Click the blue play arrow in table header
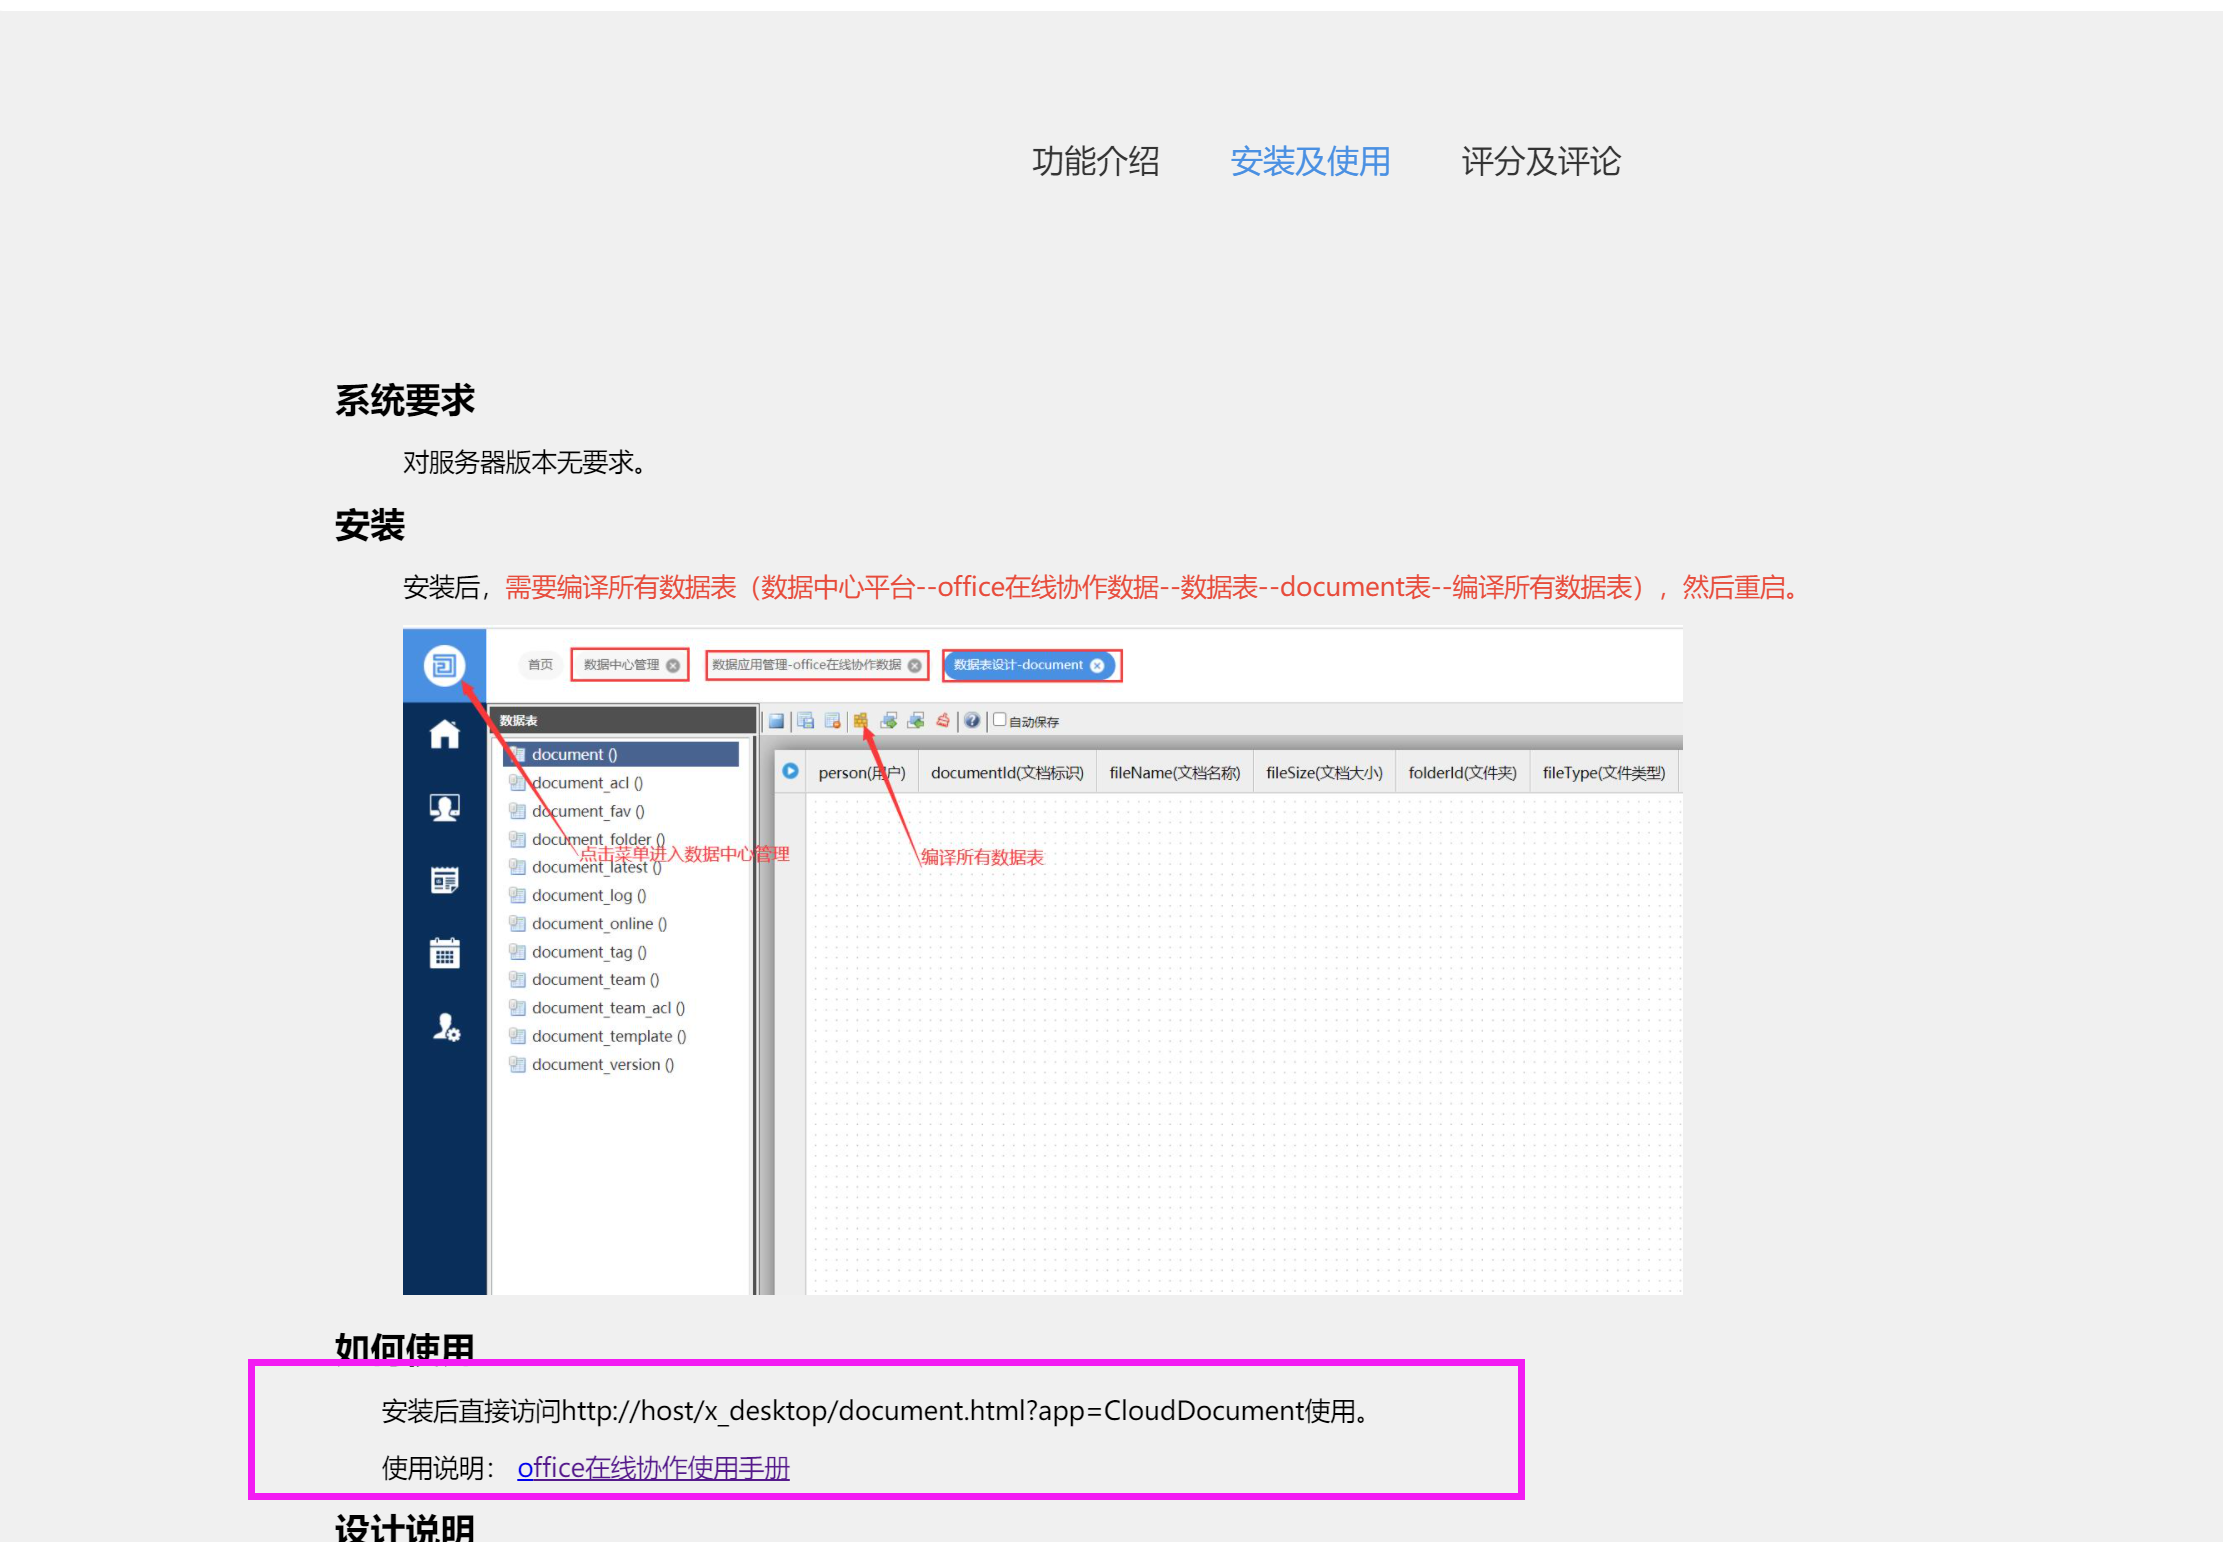This screenshot has height=1542, width=2223. click(x=790, y=771)
